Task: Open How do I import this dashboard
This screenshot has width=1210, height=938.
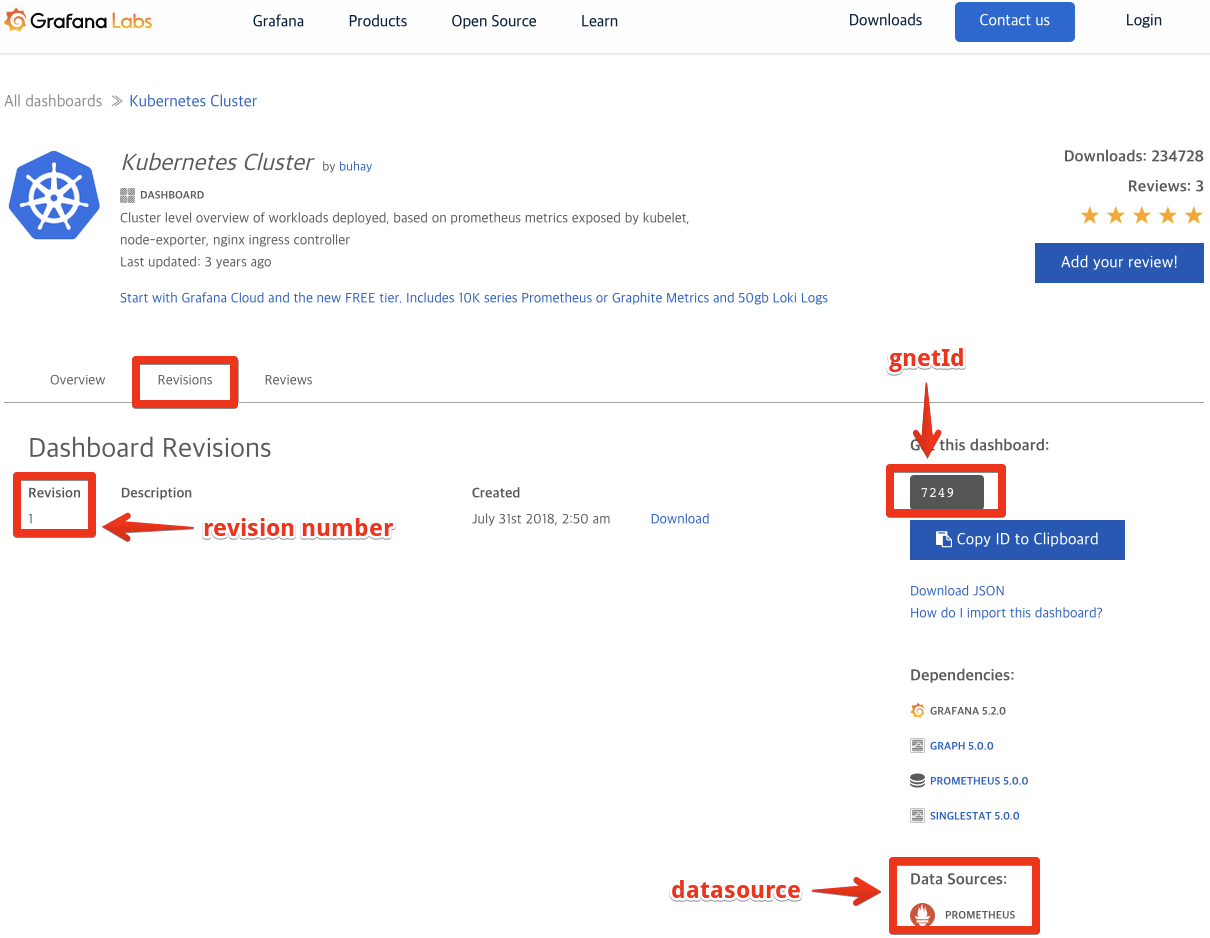Action: click(x=1006, y=613)
